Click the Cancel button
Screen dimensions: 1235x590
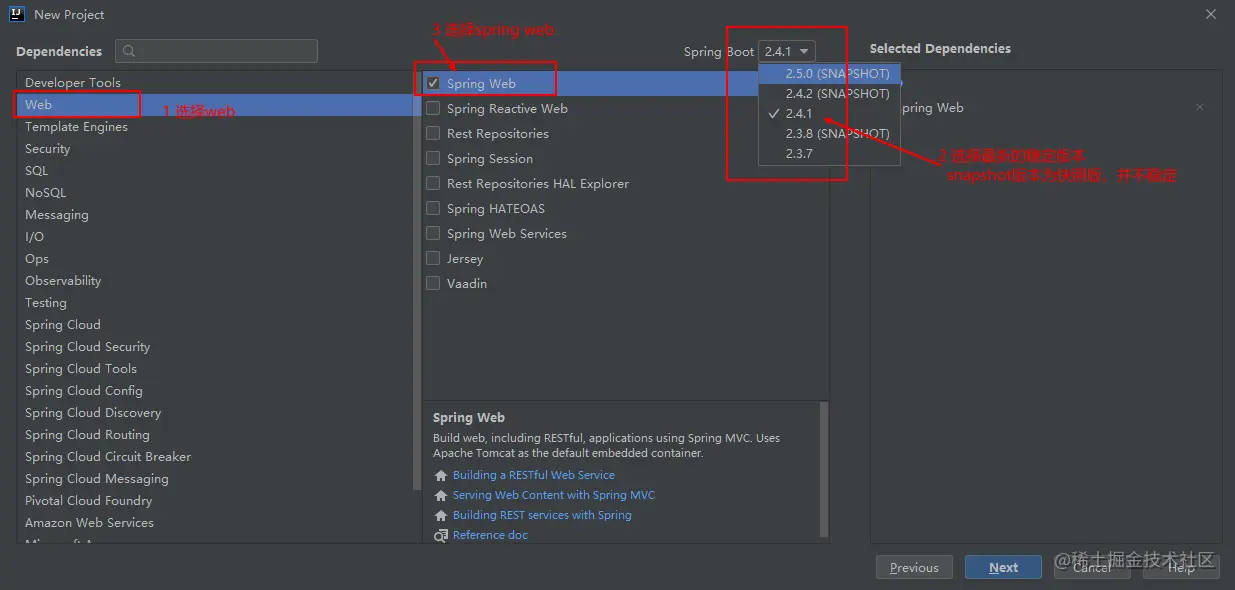point(1092,567)
